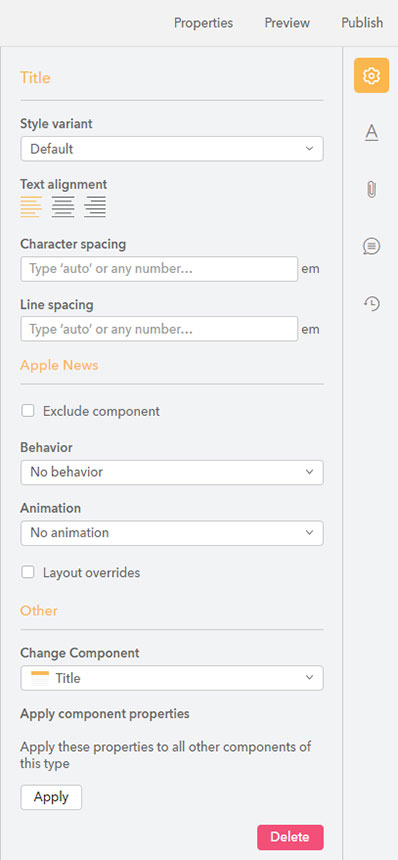Open the comments speech bubble icon
This screenshot has height=860, width=398.
pyautogui.click(x=371, y=246)
